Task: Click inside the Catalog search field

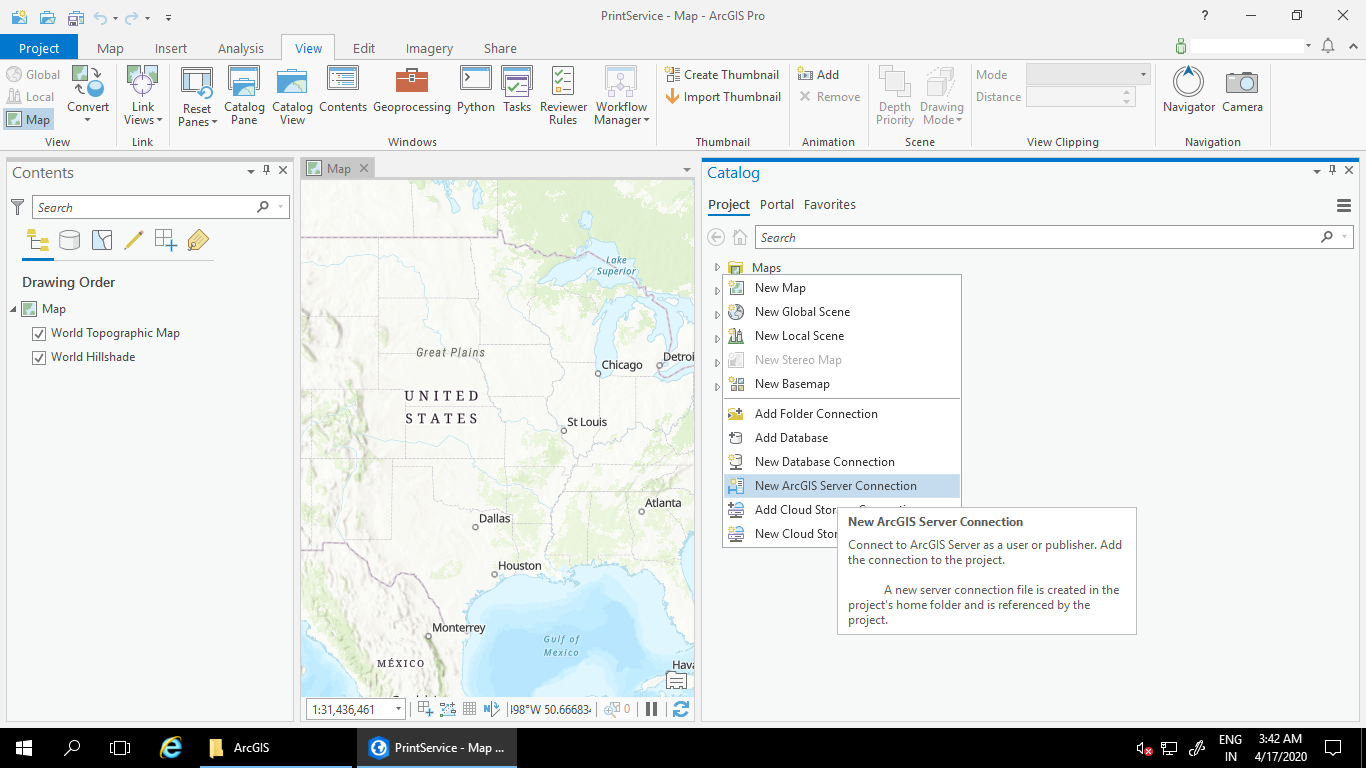Action: click(1000, 237)
